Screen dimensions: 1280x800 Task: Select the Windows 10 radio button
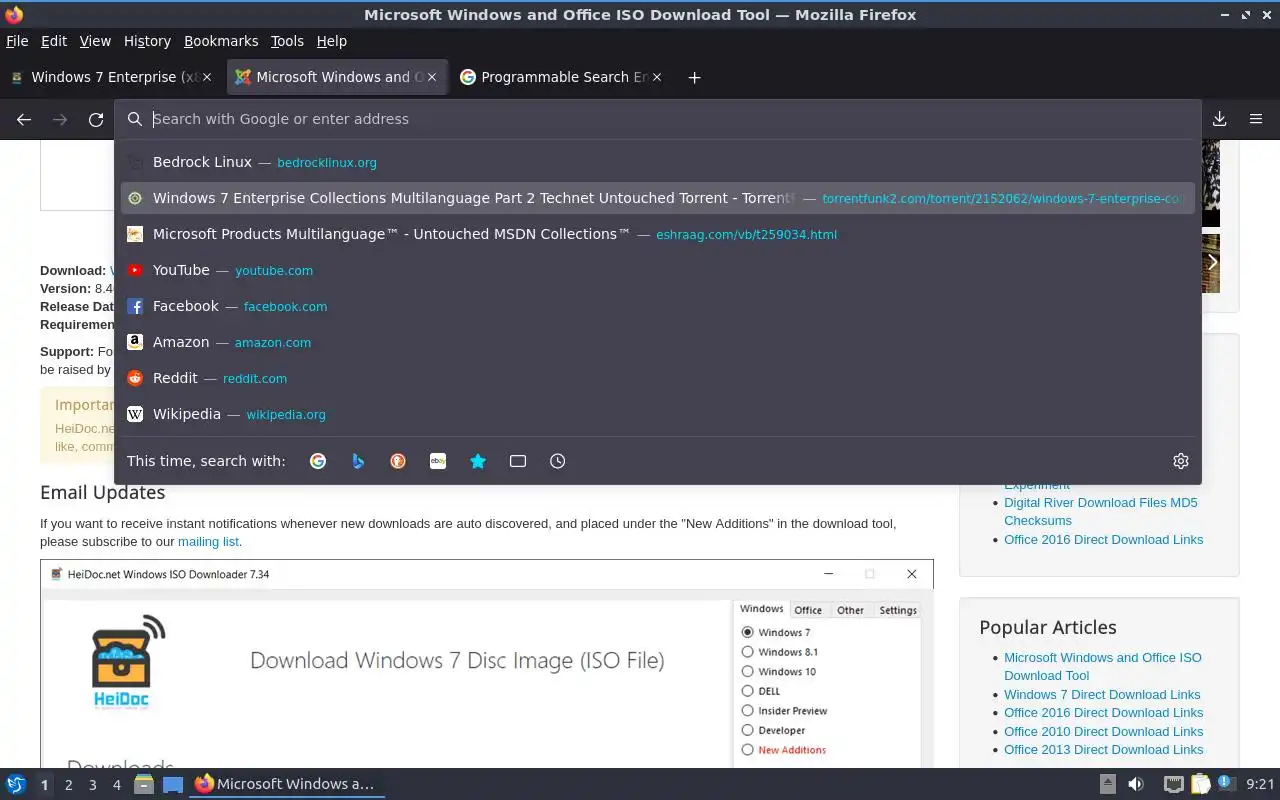point(747,671)
